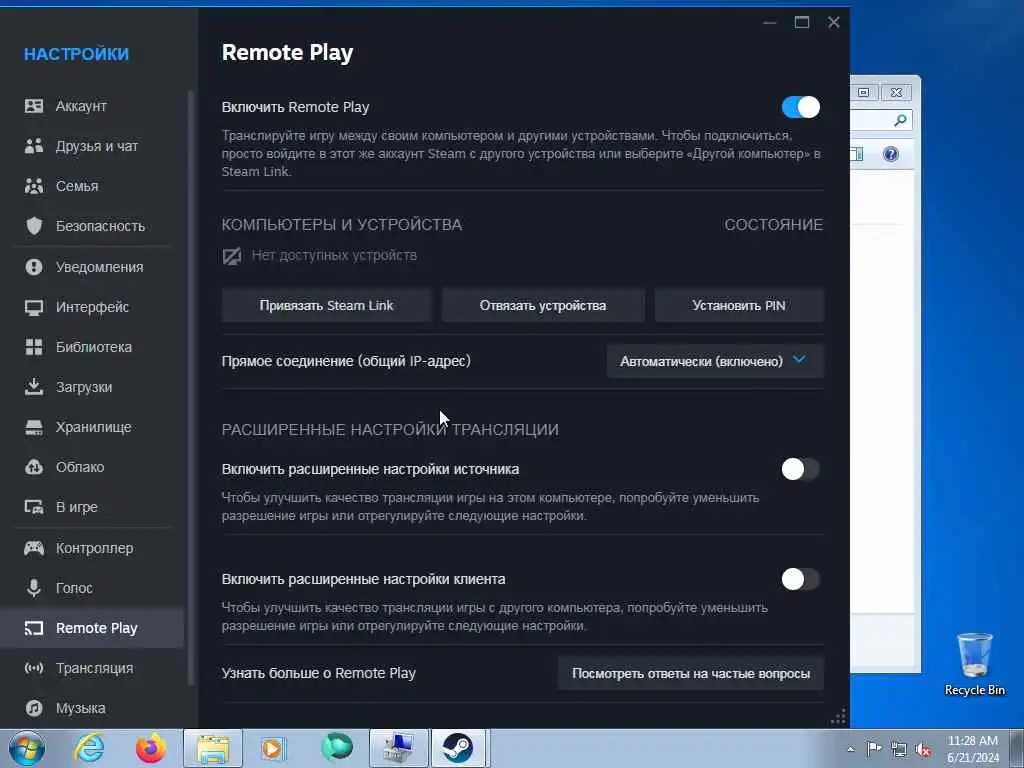The image size is (1024, 768).
Task: Open Хранилище via its drive icon
Action: (34, 427)
